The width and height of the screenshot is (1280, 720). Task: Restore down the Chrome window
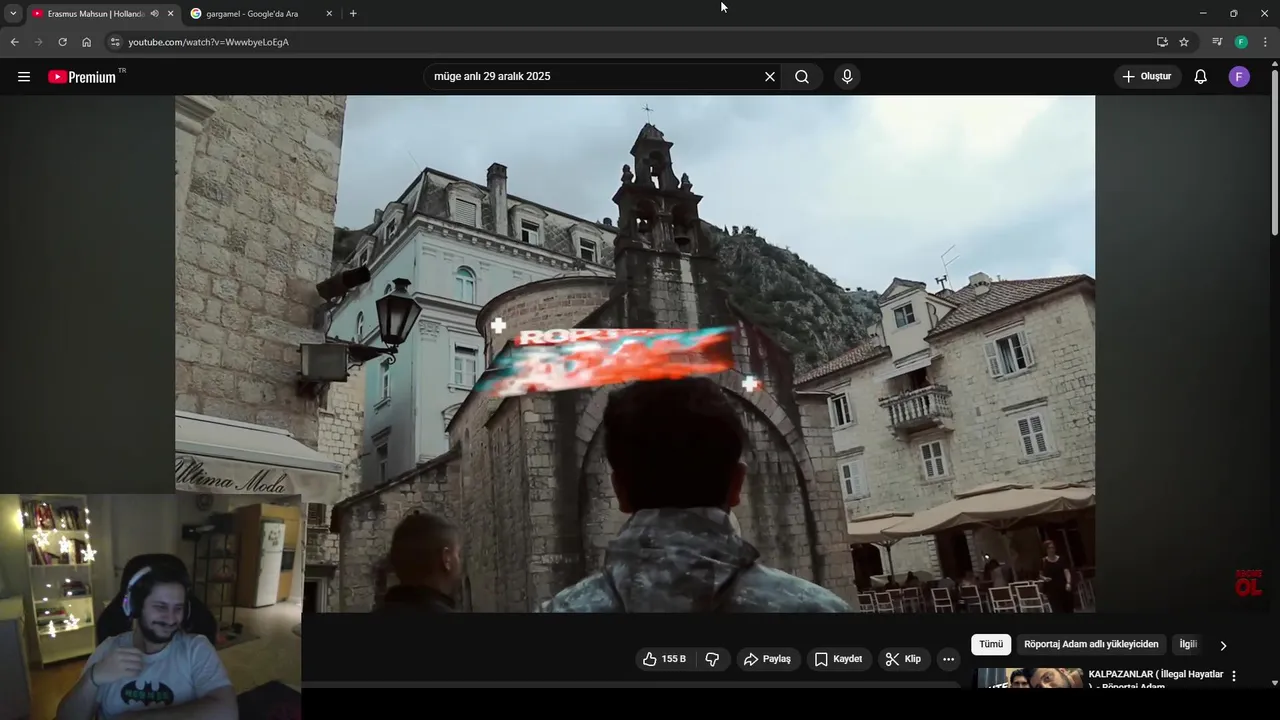click(1234, 13)
